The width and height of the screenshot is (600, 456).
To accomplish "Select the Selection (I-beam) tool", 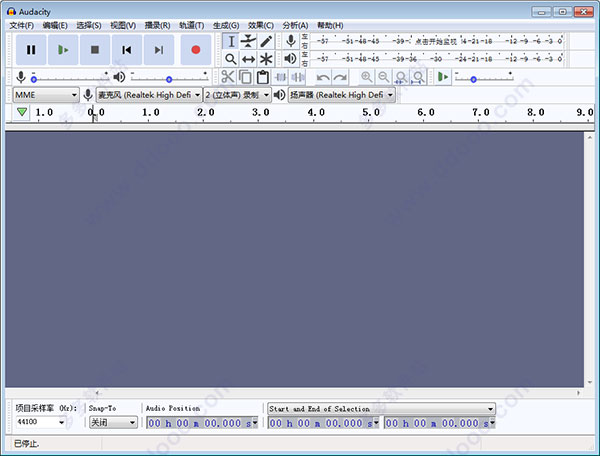I will coord(231,41).
